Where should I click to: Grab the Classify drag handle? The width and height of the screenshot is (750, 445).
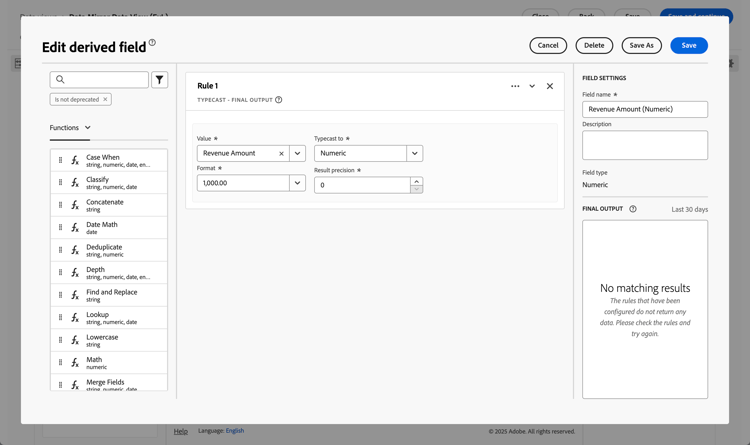point(60,183)
